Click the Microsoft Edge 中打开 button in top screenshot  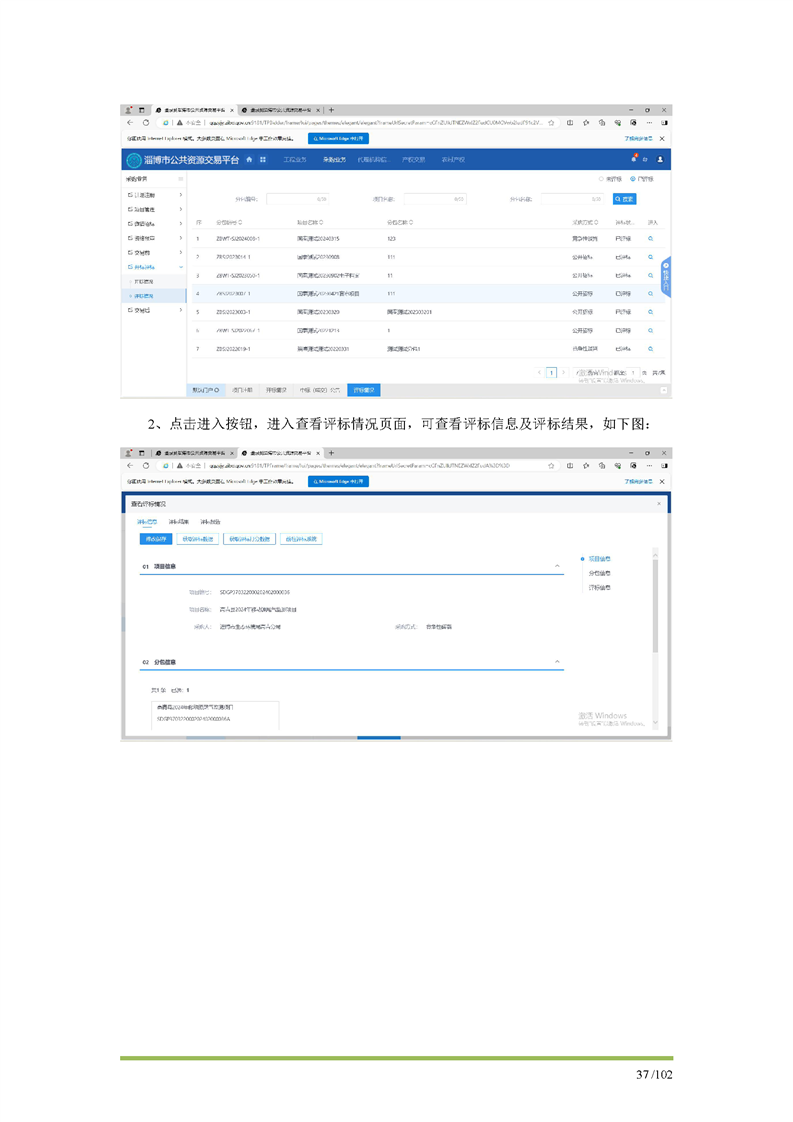(338, 138)
